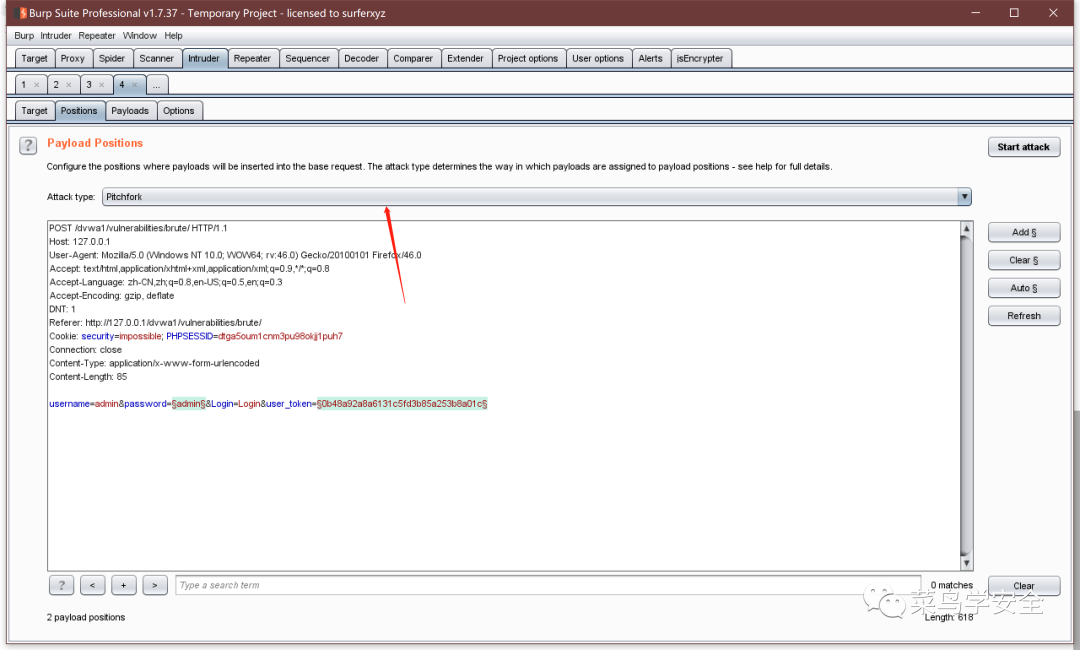Select the Positions sub-tab
This screenshot has height=650, width=1080.
pos(79,111)
